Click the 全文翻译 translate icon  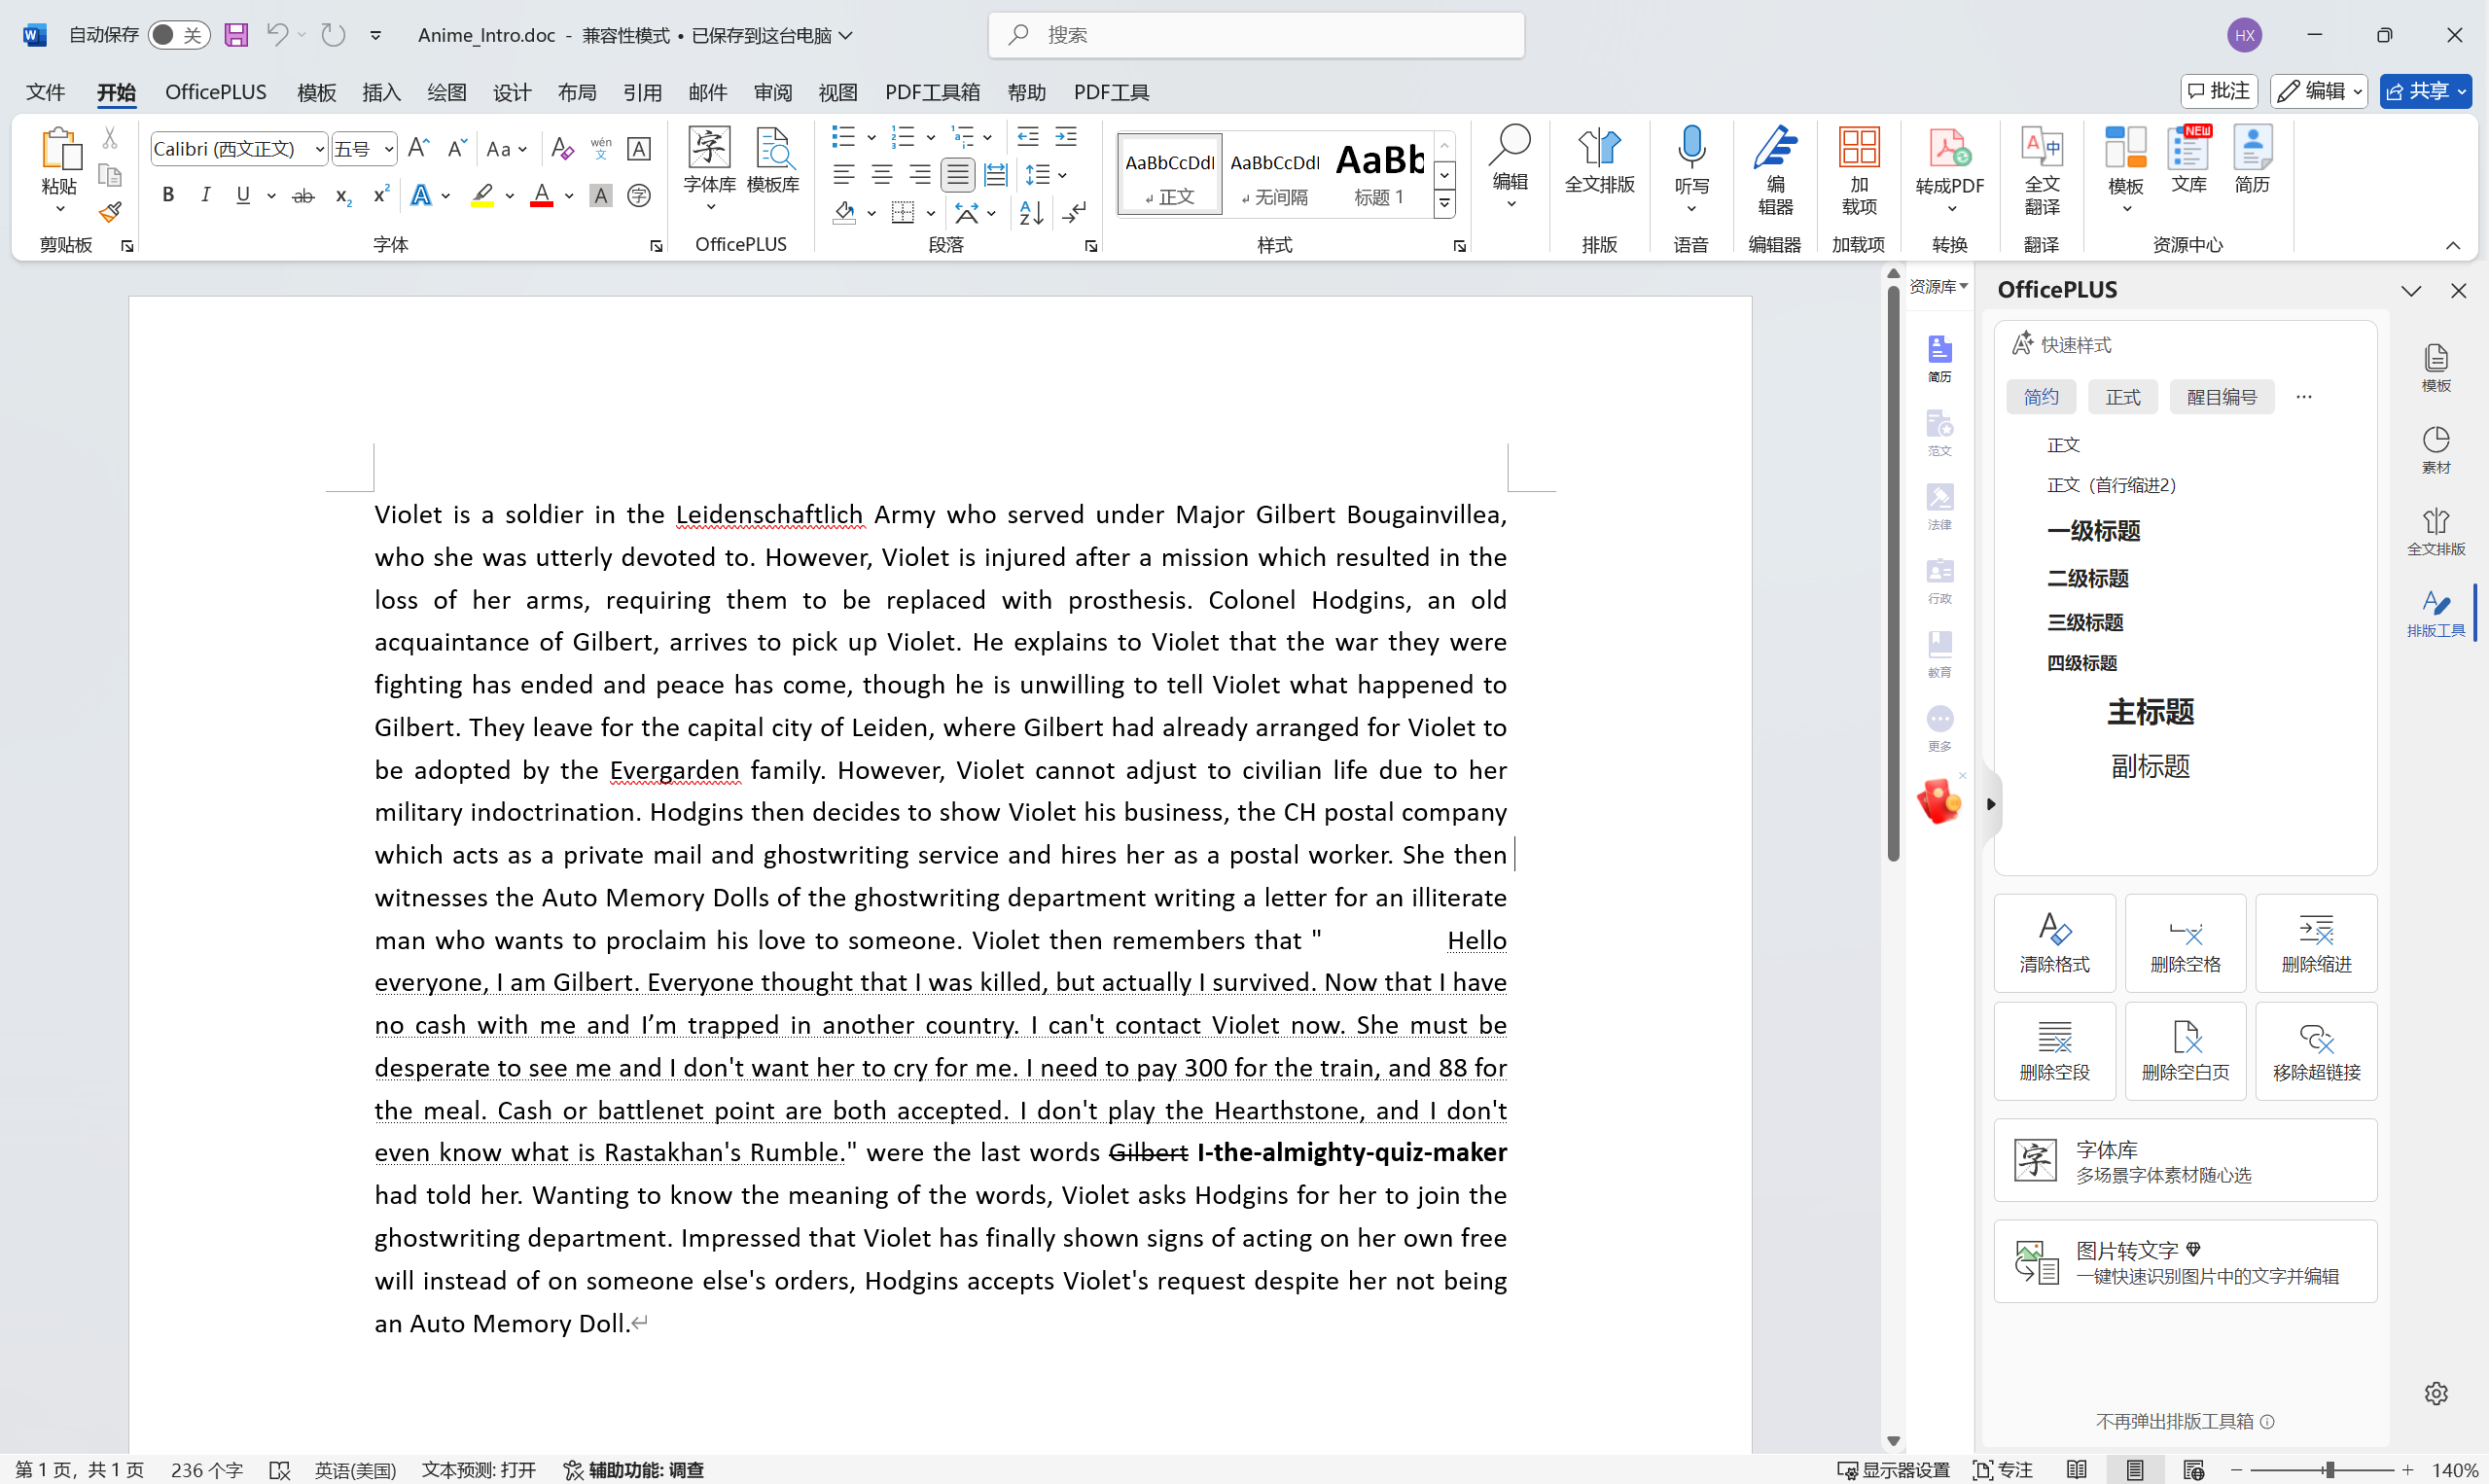[x=2042, y=170]
